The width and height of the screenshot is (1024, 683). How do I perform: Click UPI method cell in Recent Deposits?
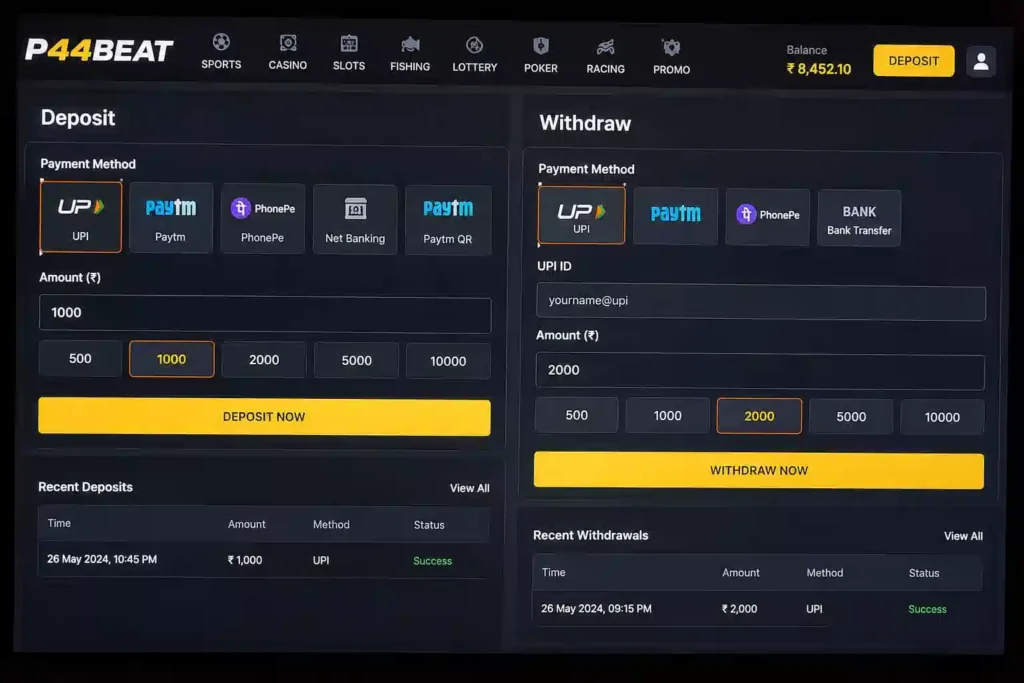point(321,560)
